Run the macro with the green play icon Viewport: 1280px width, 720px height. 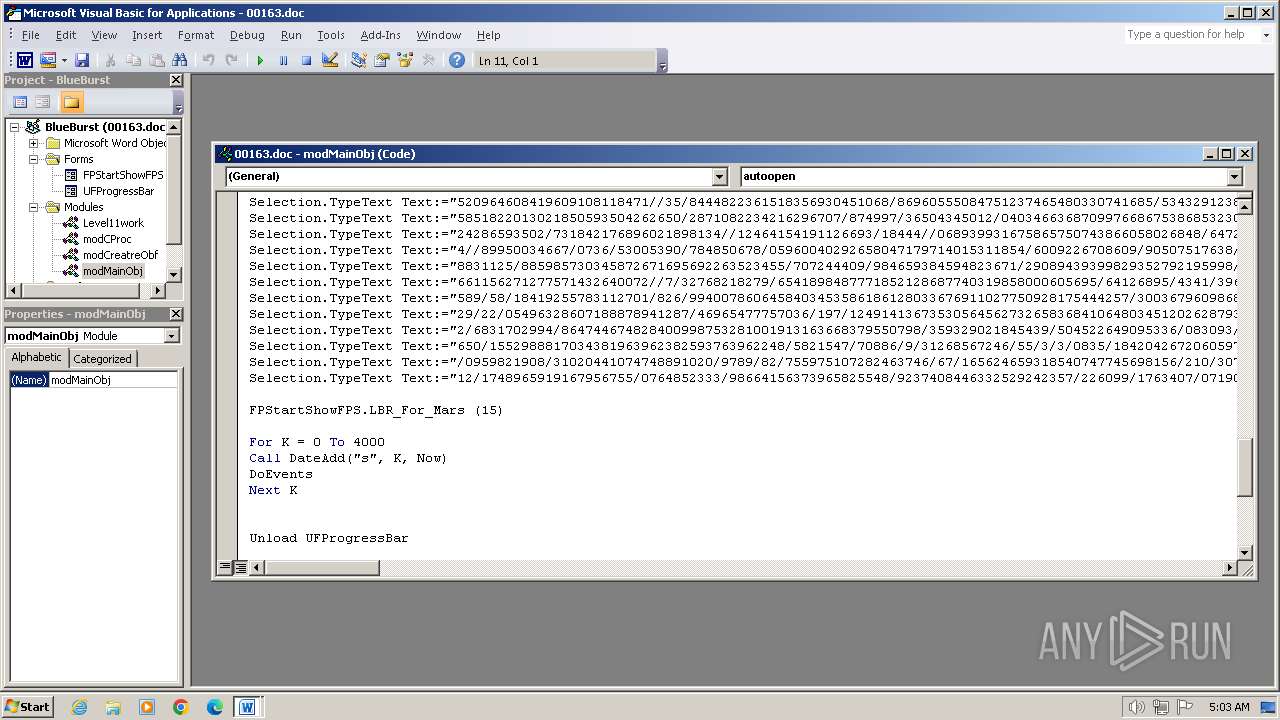point(260,61)
